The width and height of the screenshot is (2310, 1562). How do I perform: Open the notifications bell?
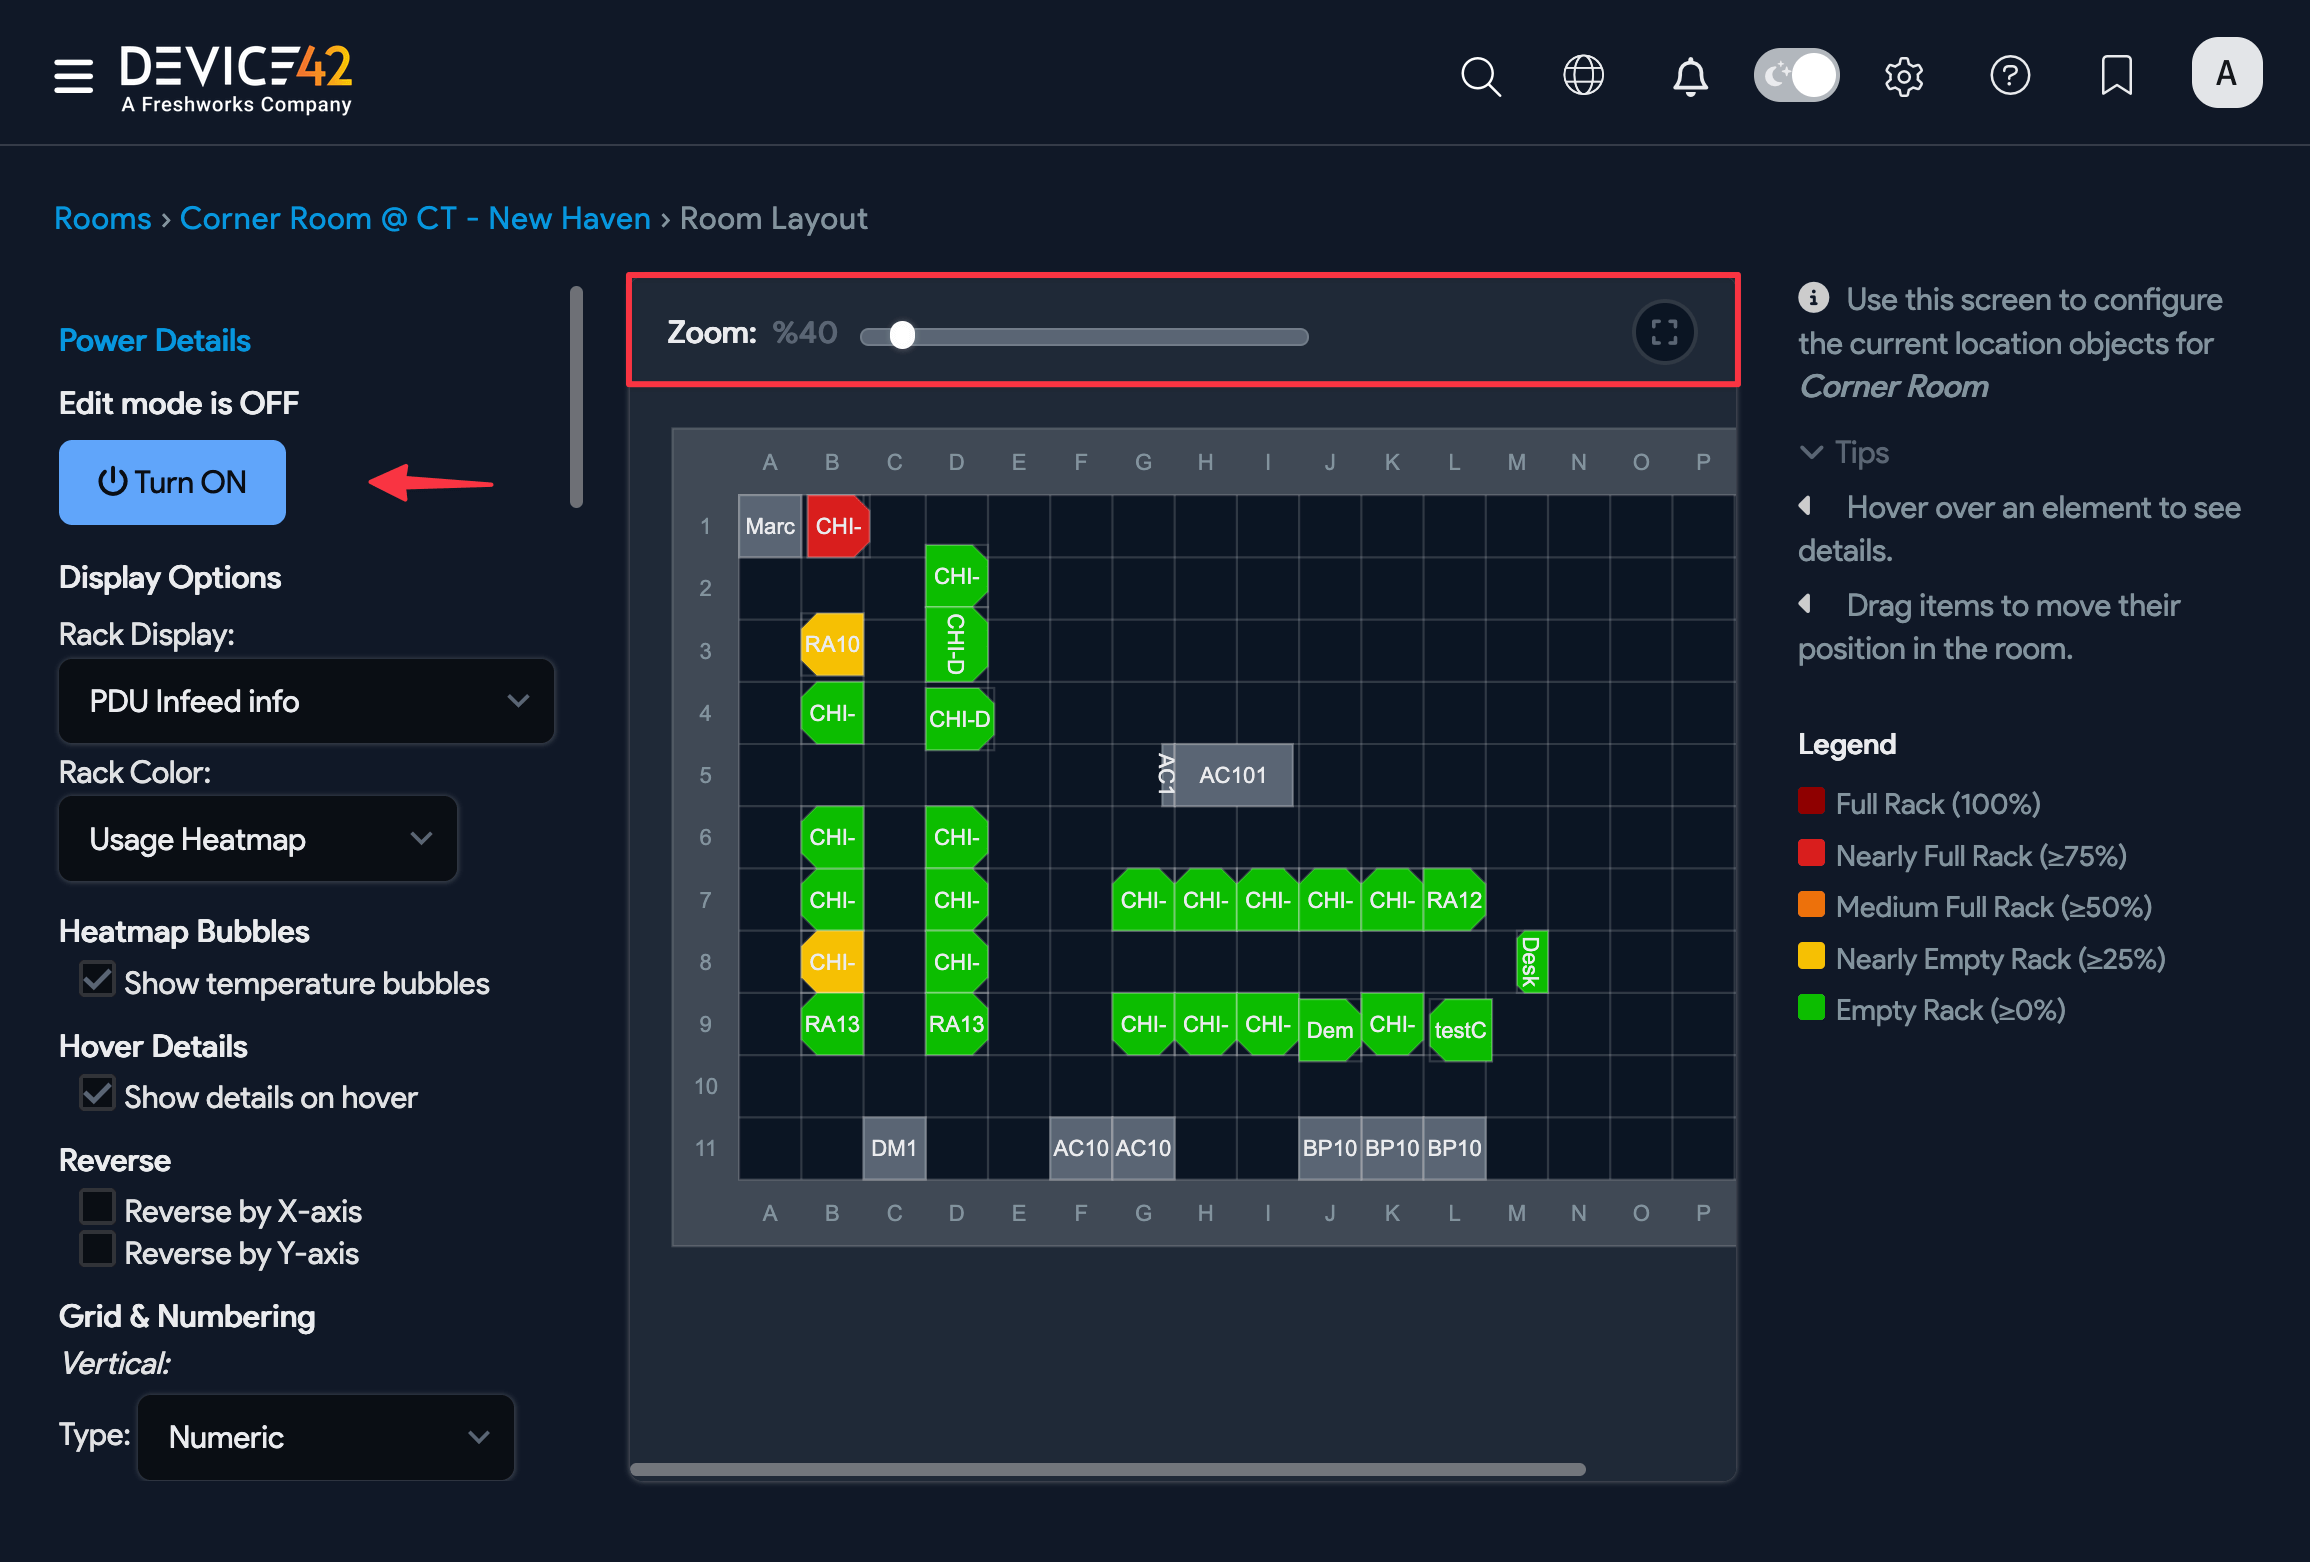point(1690,76)
